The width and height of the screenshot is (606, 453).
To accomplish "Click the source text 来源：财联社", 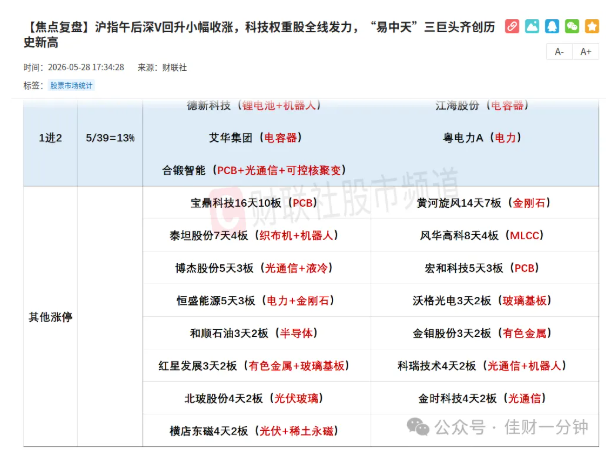I will (162, 68).
